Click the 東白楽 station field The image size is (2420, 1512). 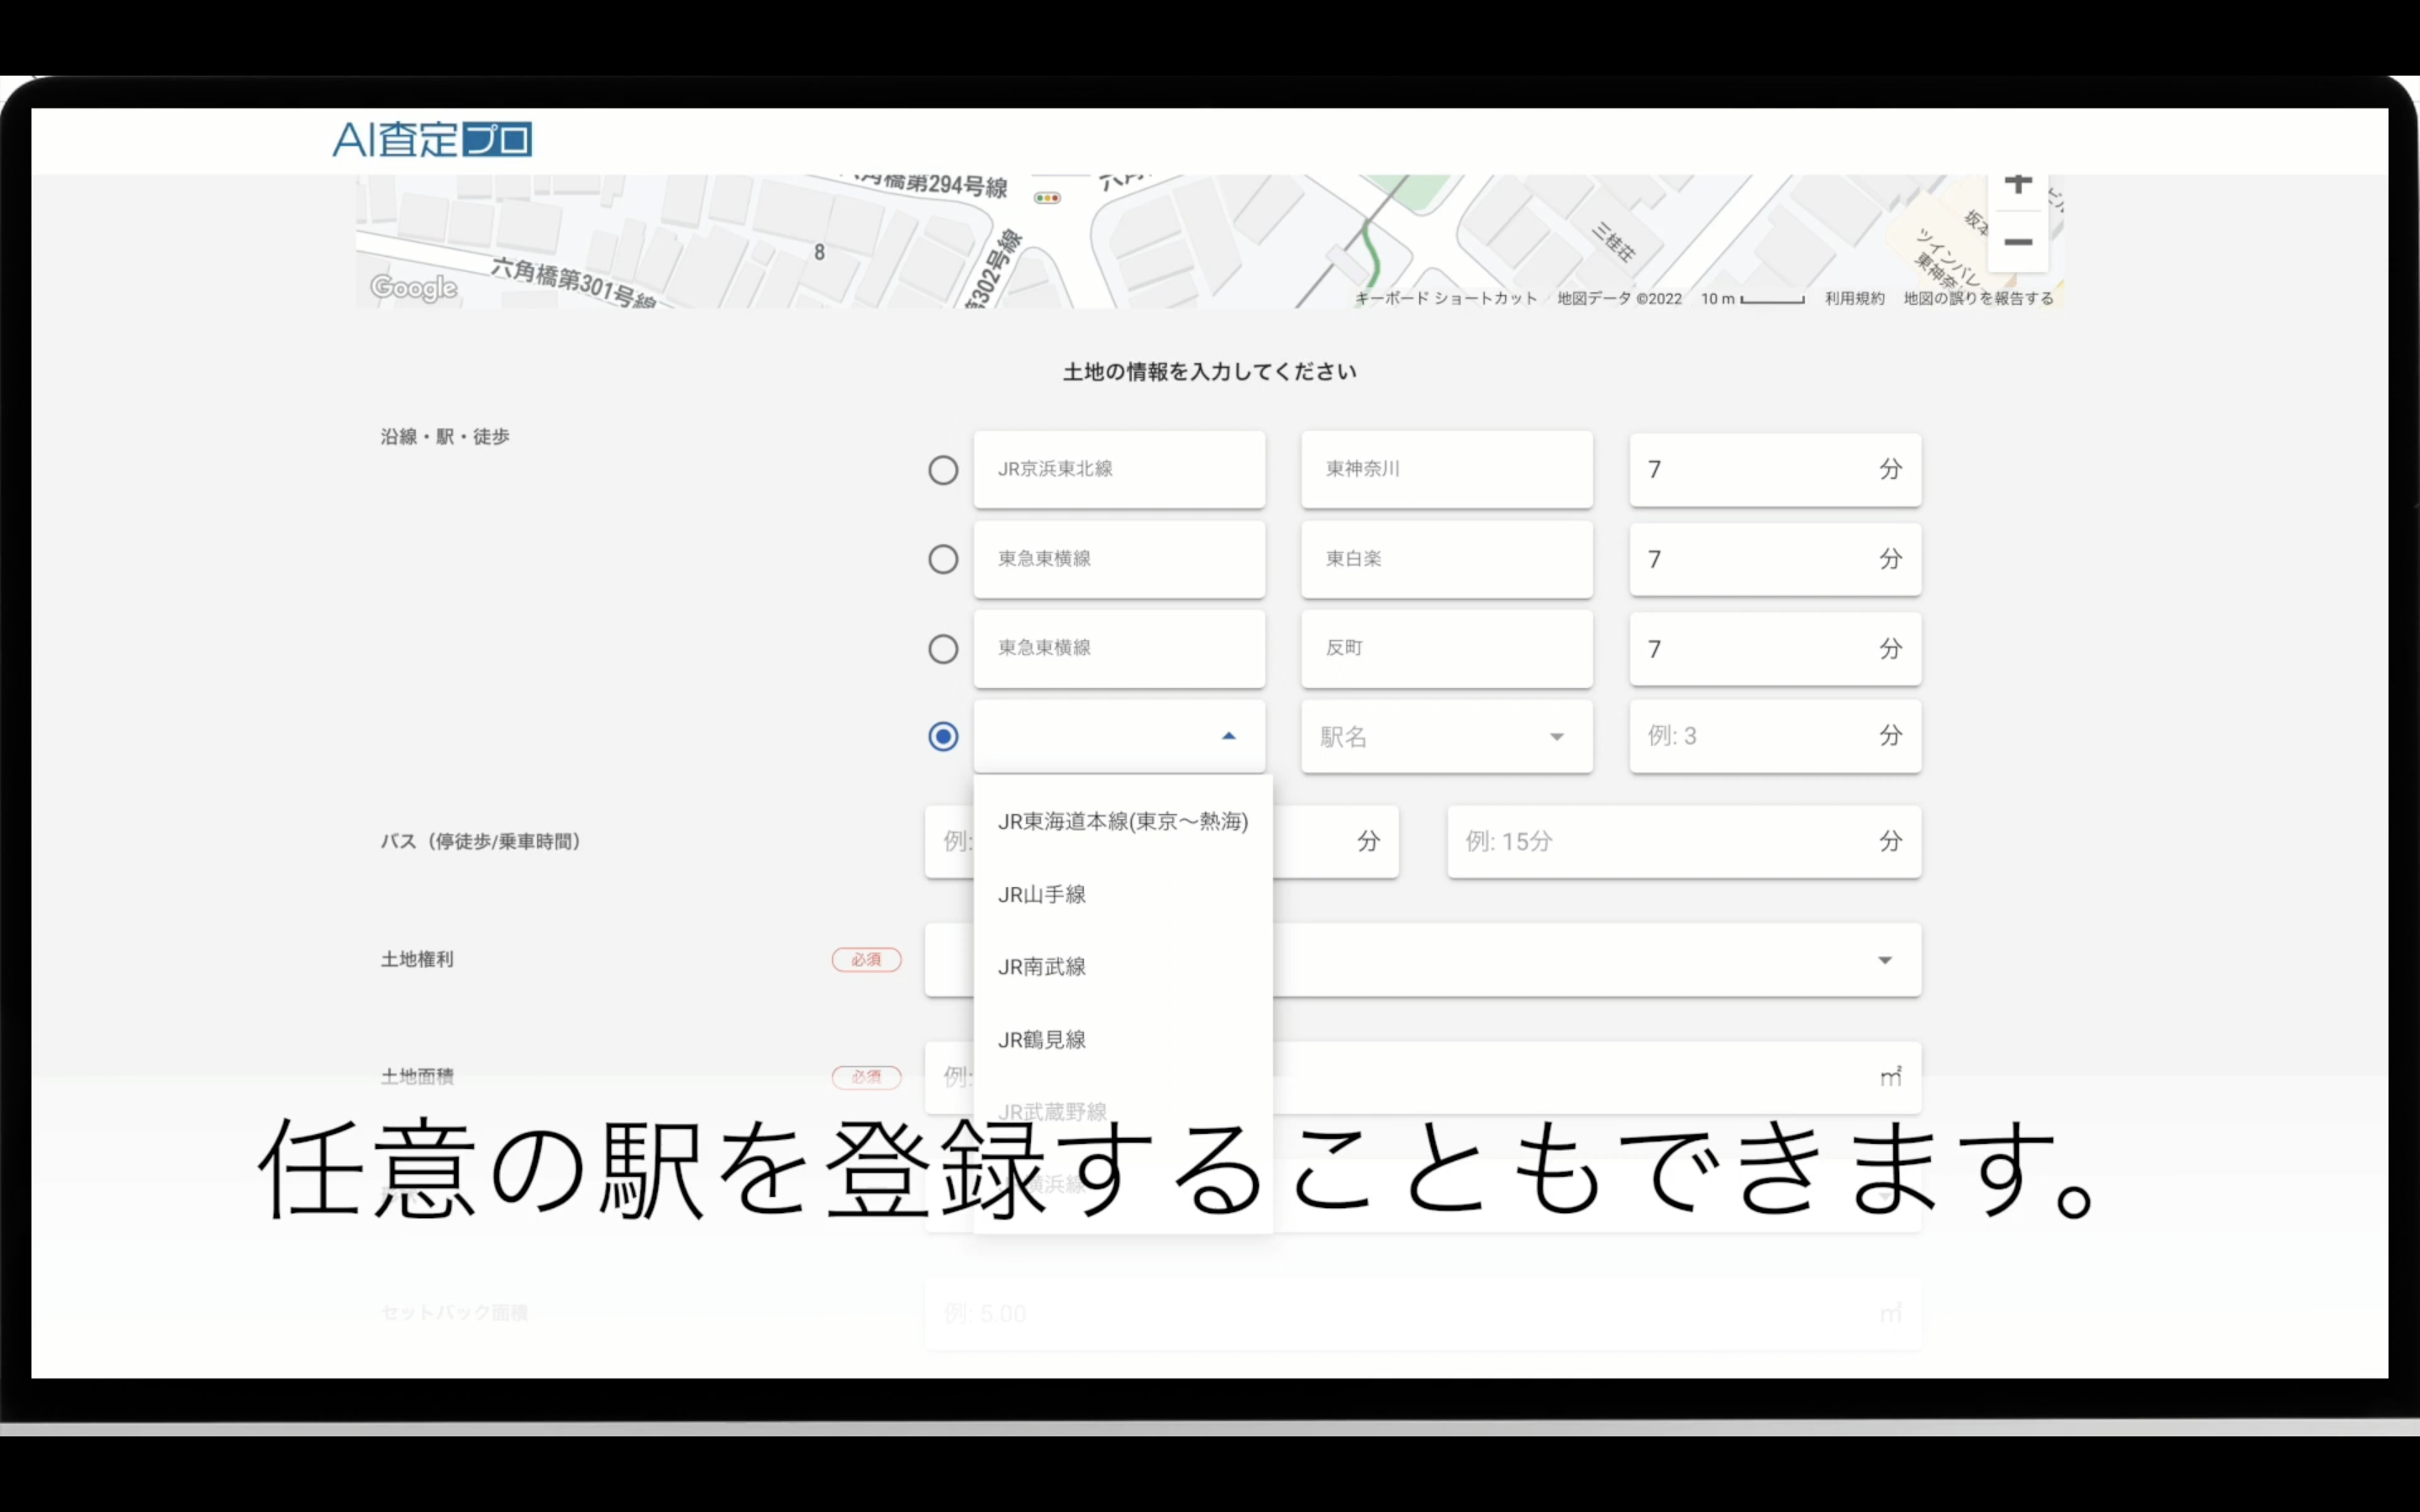(1446, 559)
